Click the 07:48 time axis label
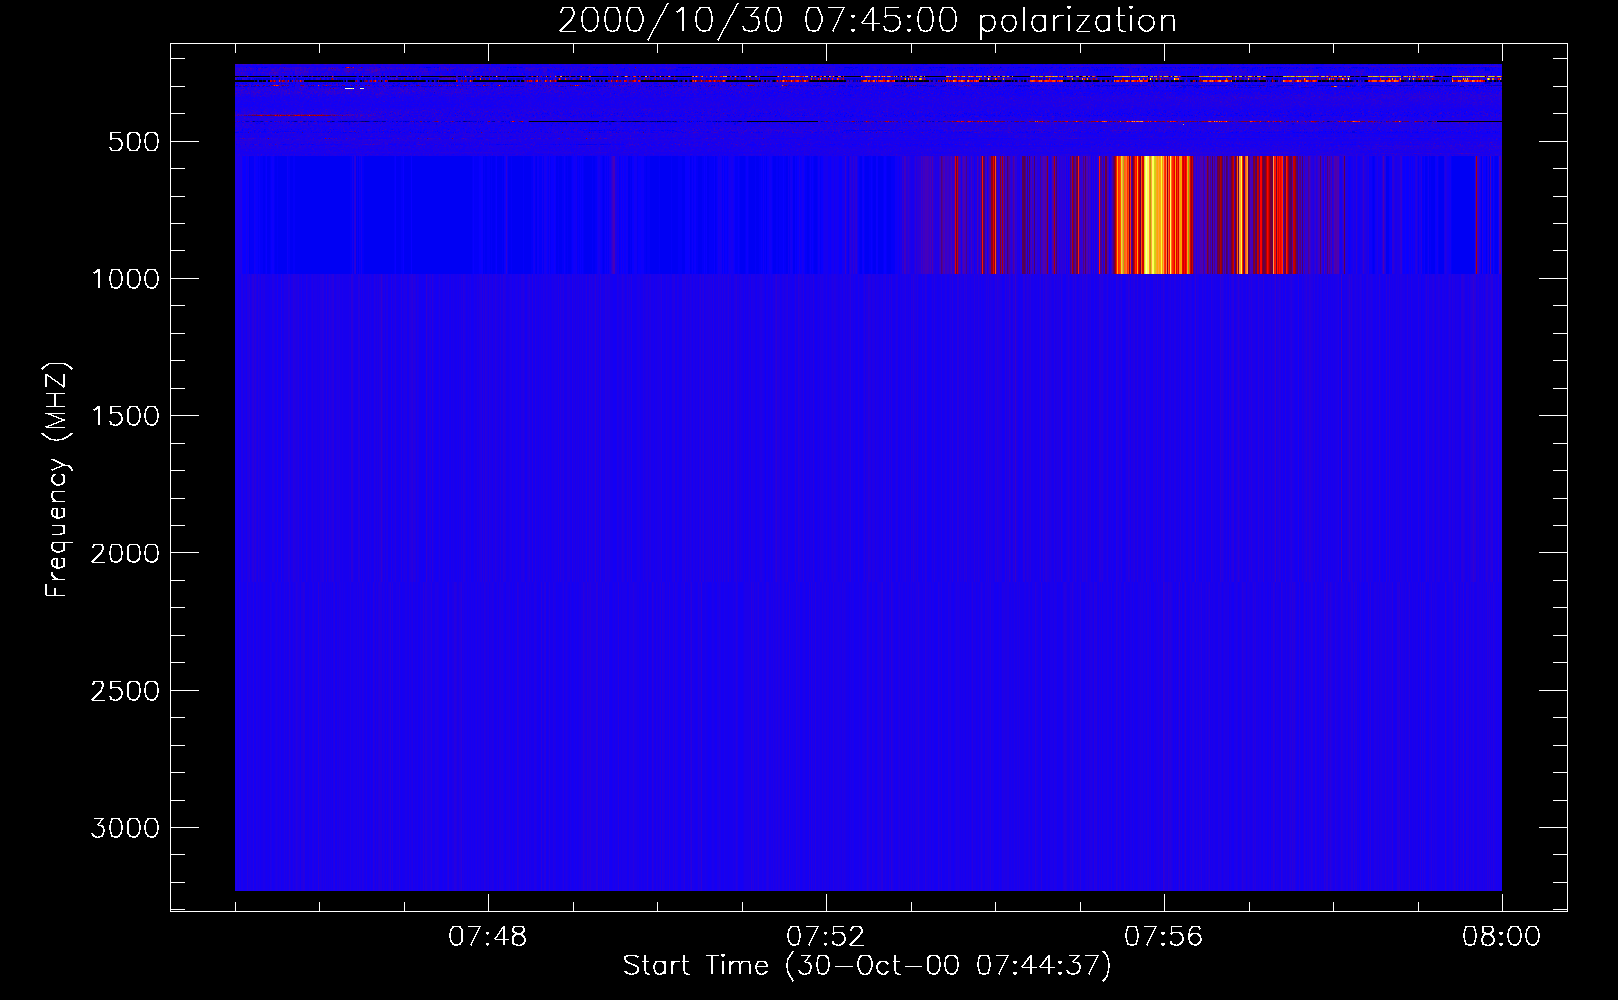Screen dimensions: 1618x1000 488,937
